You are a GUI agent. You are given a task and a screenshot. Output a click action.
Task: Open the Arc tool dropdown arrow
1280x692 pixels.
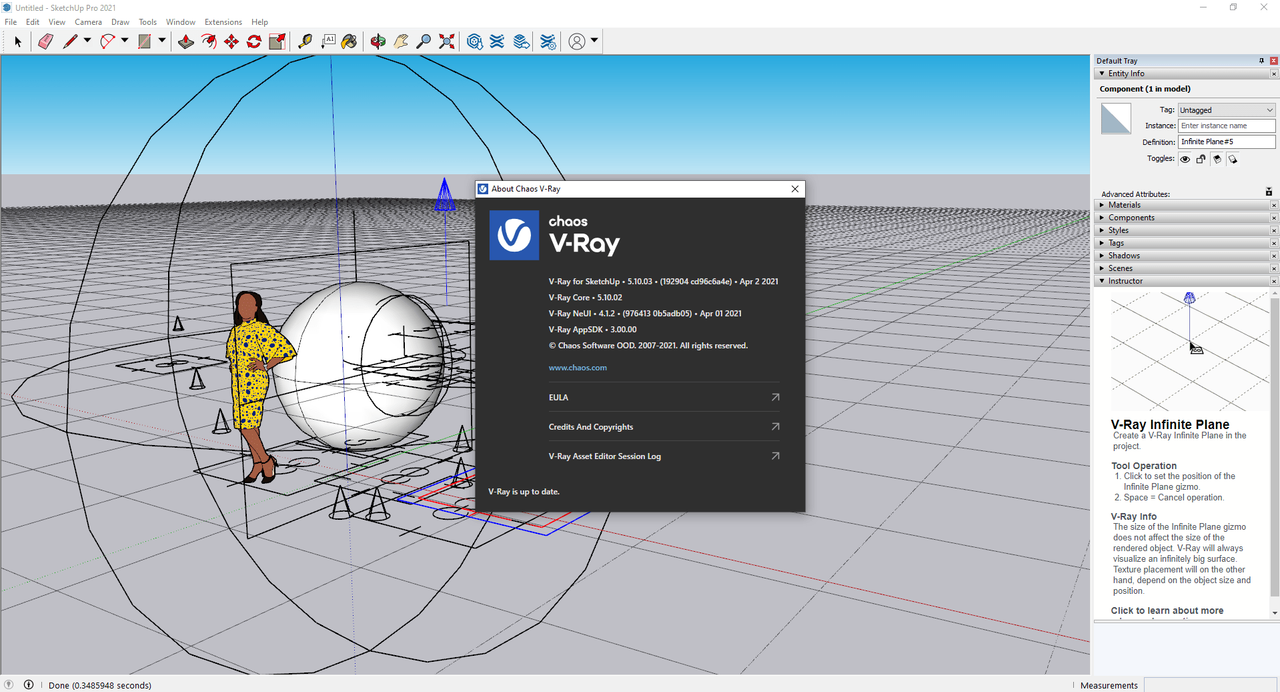tap(124, 41)
